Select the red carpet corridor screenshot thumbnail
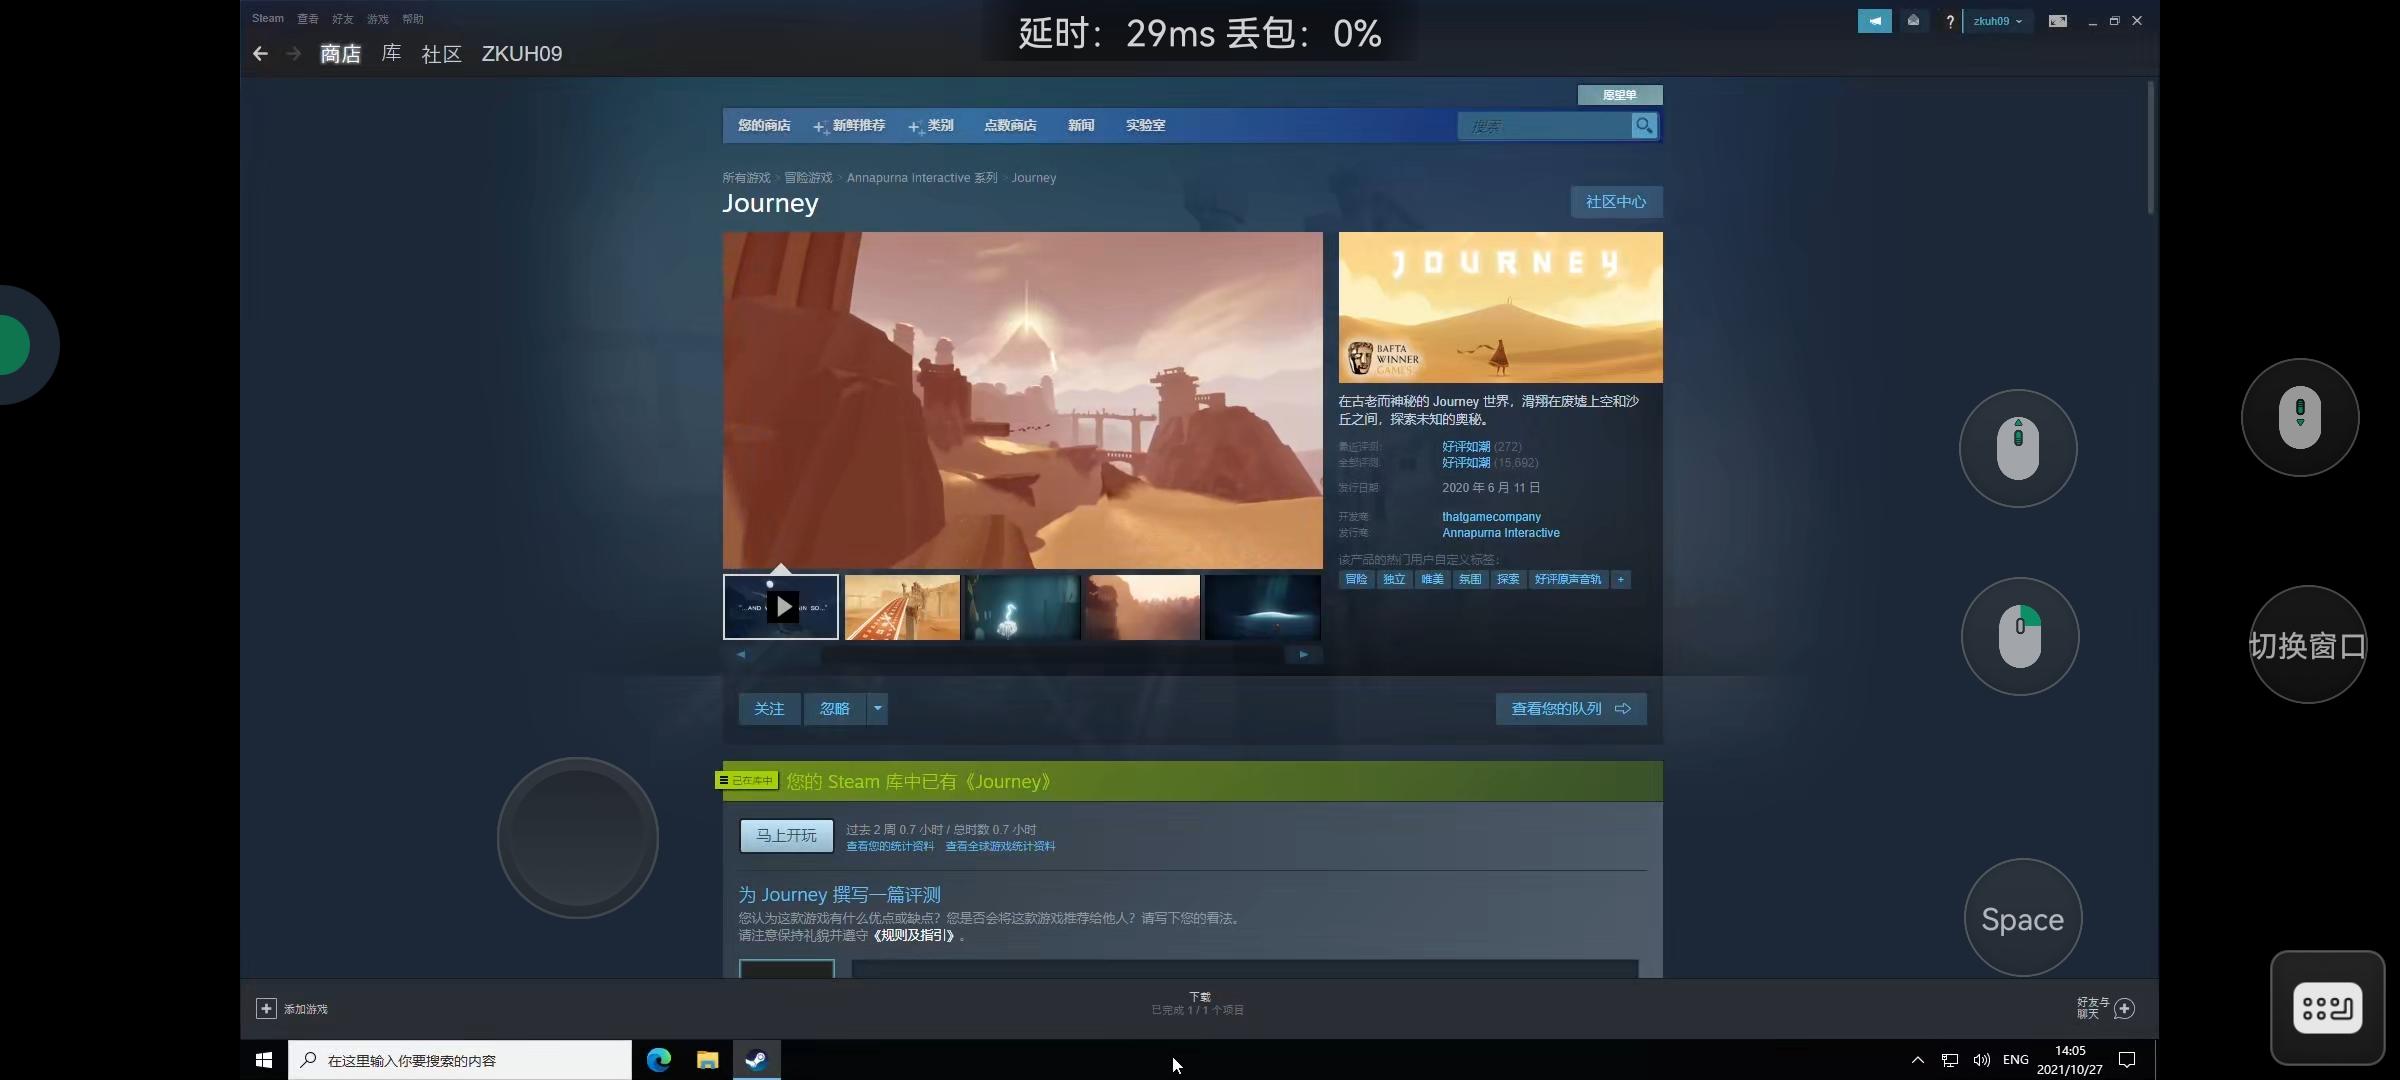The image size is (2400, 1080). click(x=902, y=607)
